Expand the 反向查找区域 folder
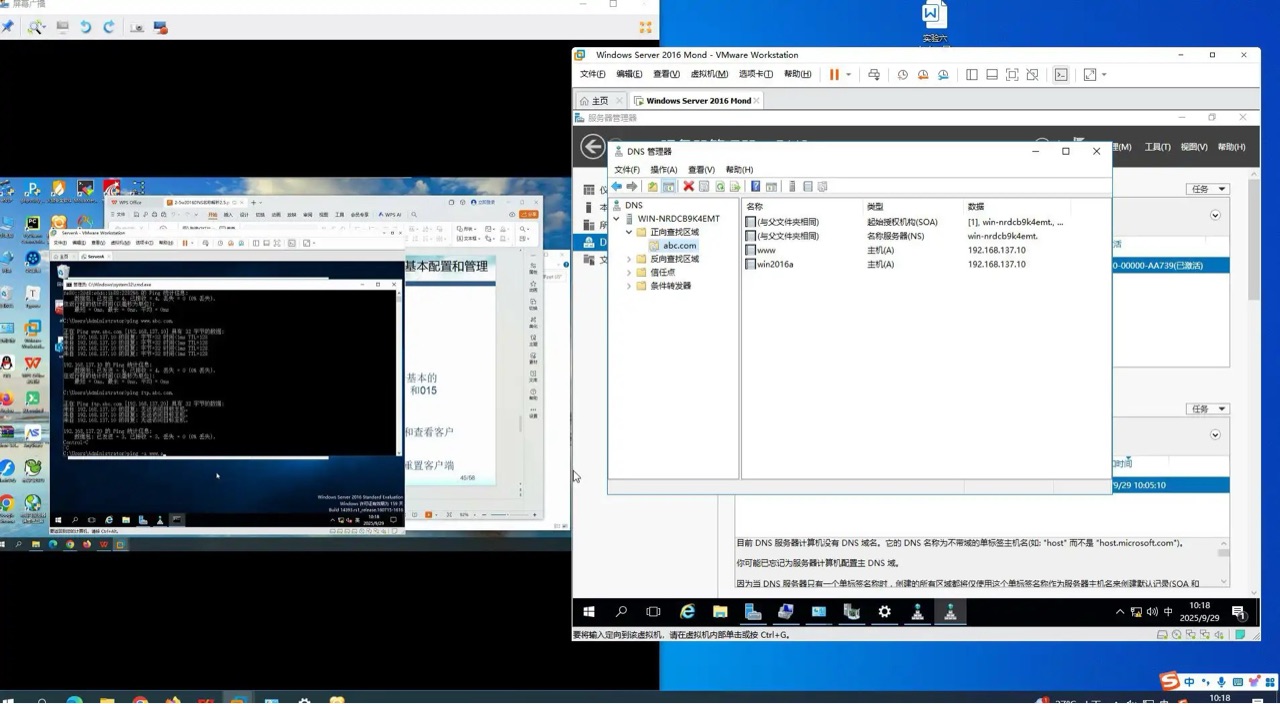This screenshot has width=1280, height=704. point(629,259)
